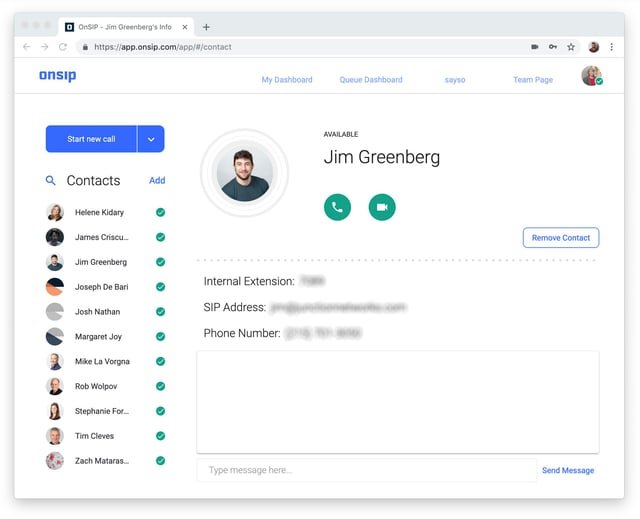The image size is (640, 519).
Task: Expand the Start new call dropdown arrow
Action: (x=151, y=139)
